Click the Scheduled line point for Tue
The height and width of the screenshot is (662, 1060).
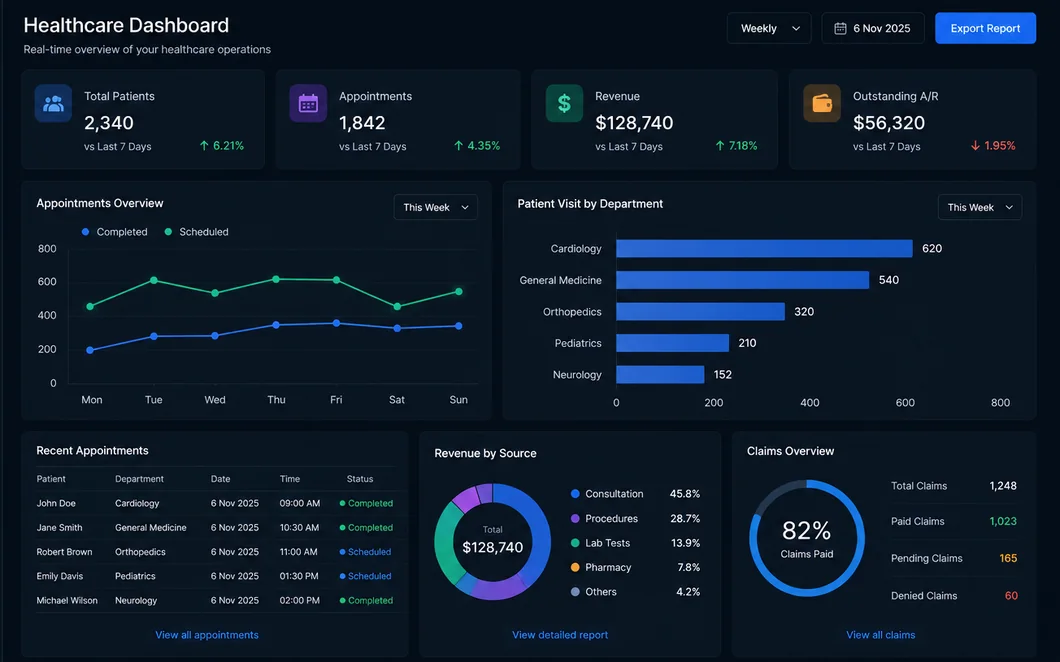[x=154, y=280]
